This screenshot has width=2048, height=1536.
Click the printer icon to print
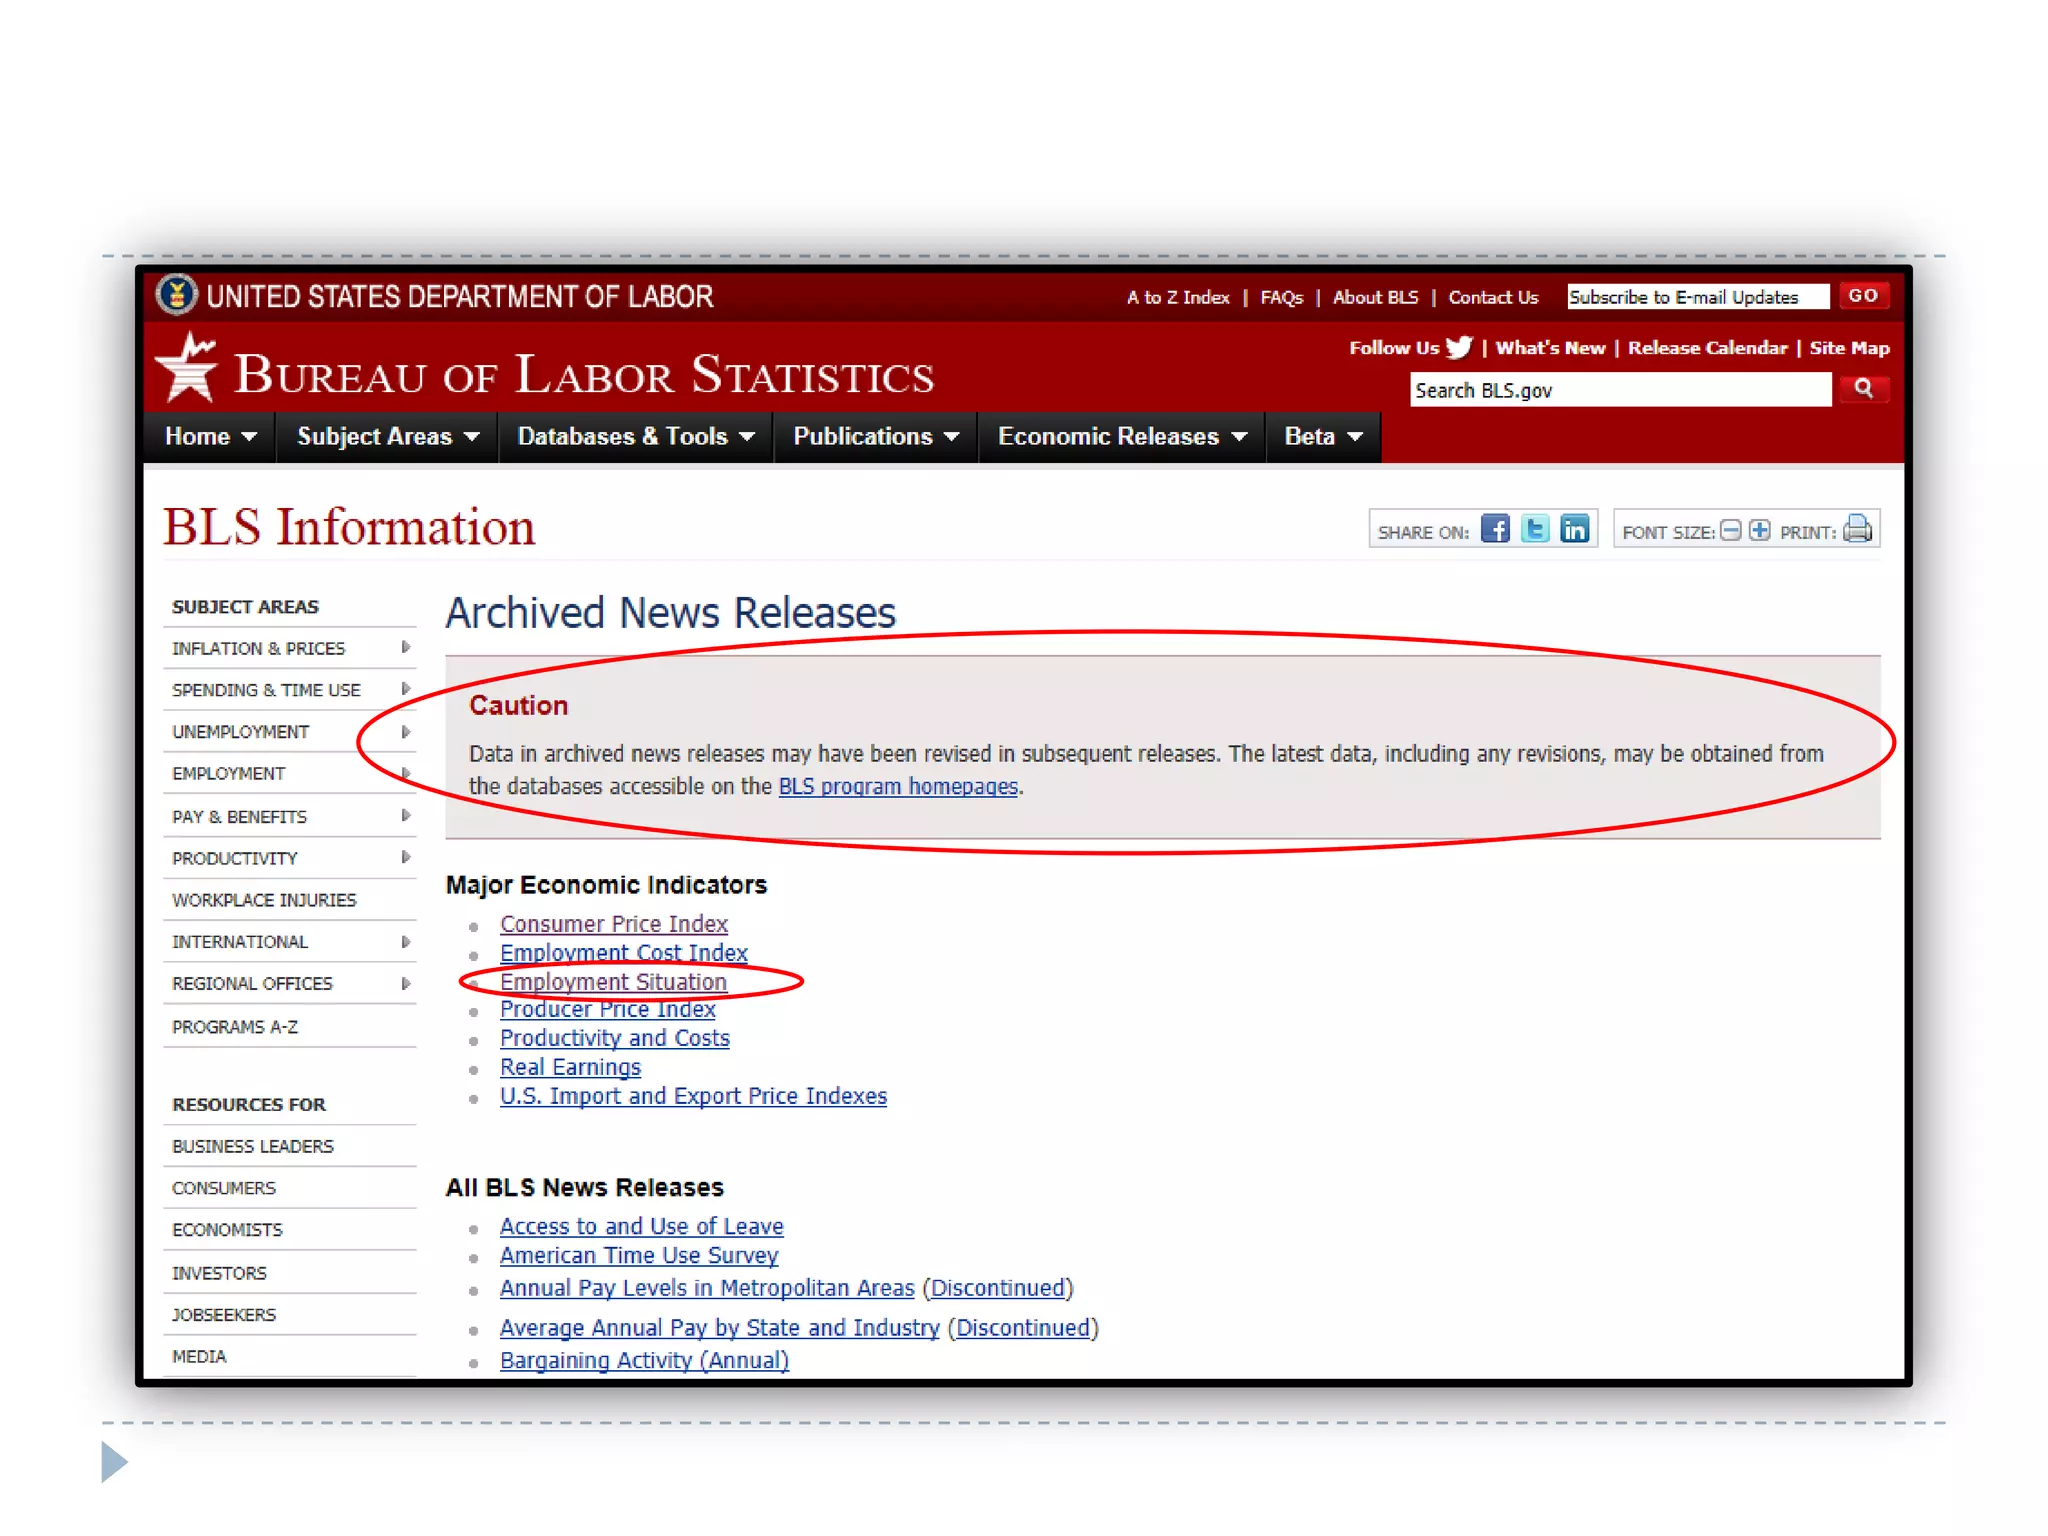[x=1857, y=529]
